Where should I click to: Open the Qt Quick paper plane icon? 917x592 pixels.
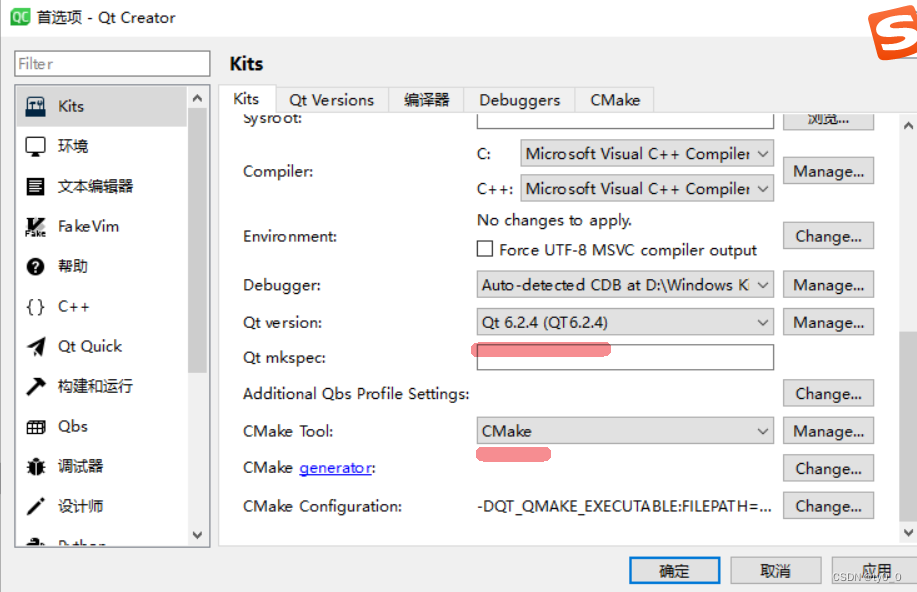tap(36, 346)
